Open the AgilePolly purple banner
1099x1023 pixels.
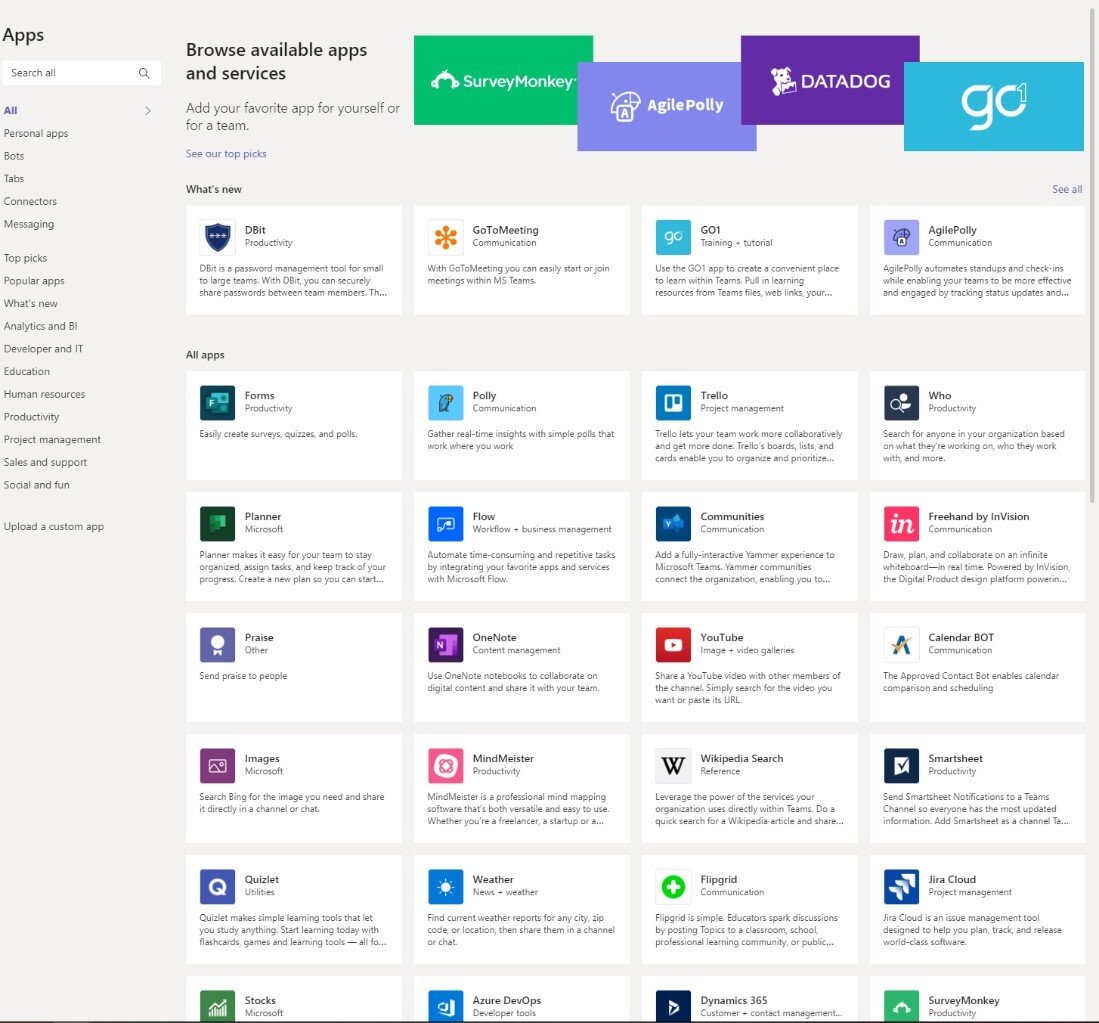[x=667, y=107]
